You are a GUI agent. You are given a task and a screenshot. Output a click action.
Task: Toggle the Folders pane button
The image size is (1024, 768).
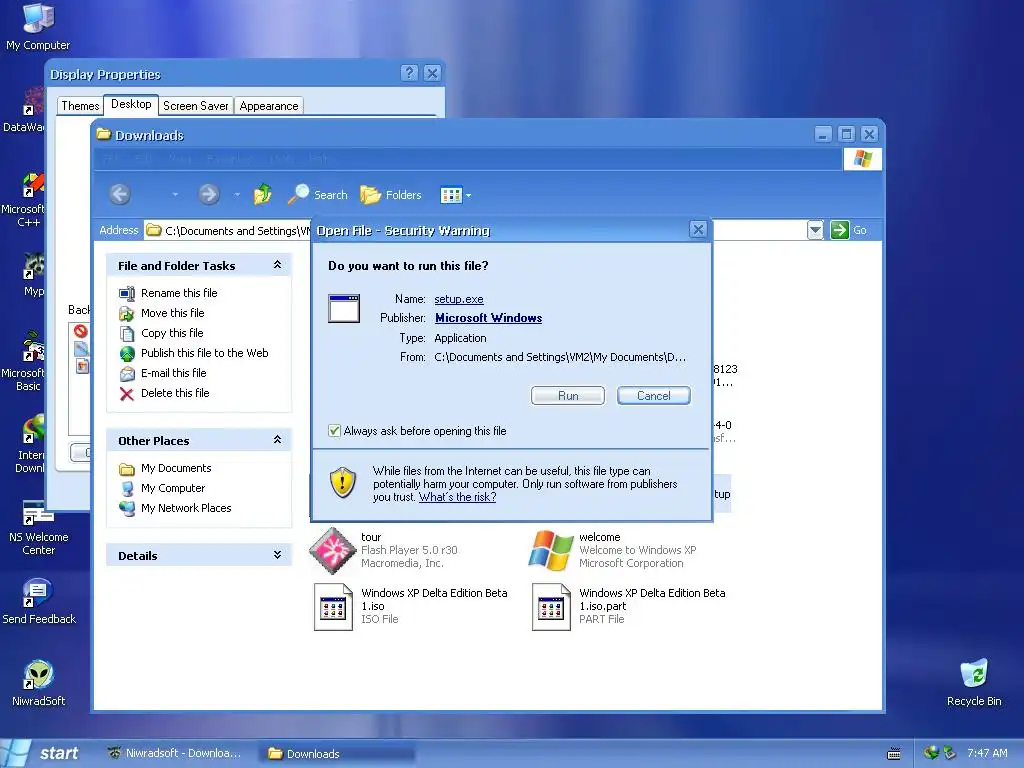(391, 195)
